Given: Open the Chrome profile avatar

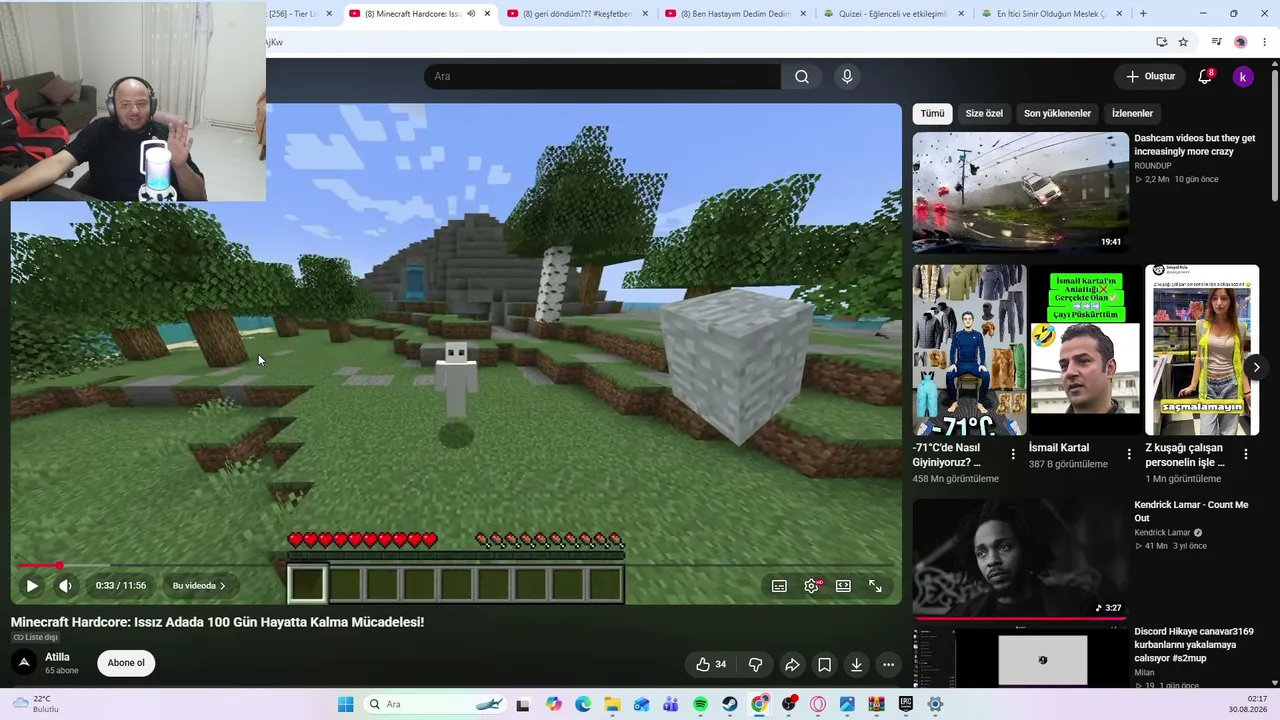Looking at the screenshot, I should click(x=1241, y=42).
